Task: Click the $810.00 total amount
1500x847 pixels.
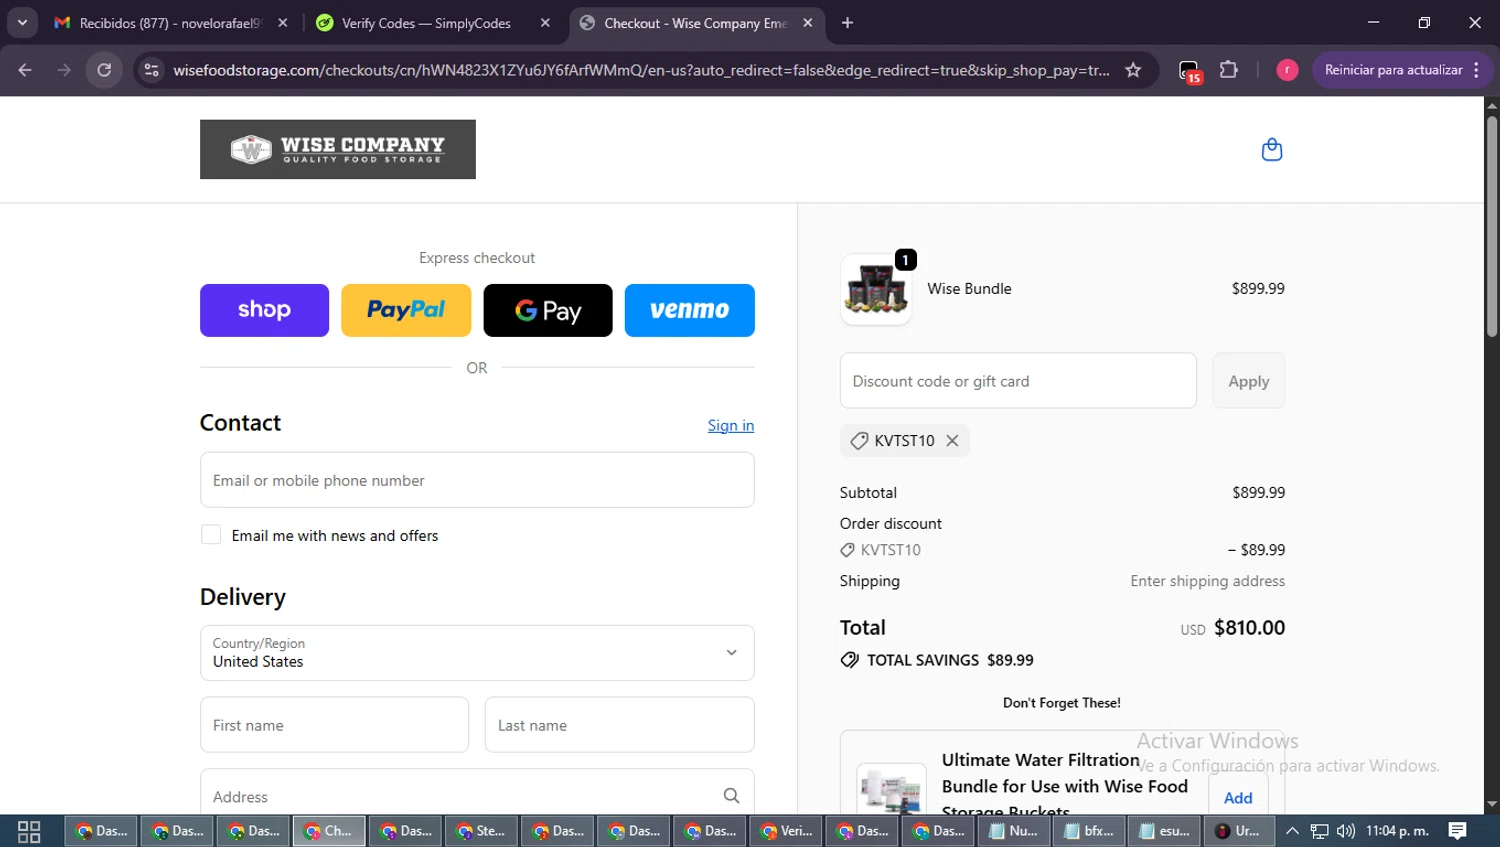Action: point(1249,628)
